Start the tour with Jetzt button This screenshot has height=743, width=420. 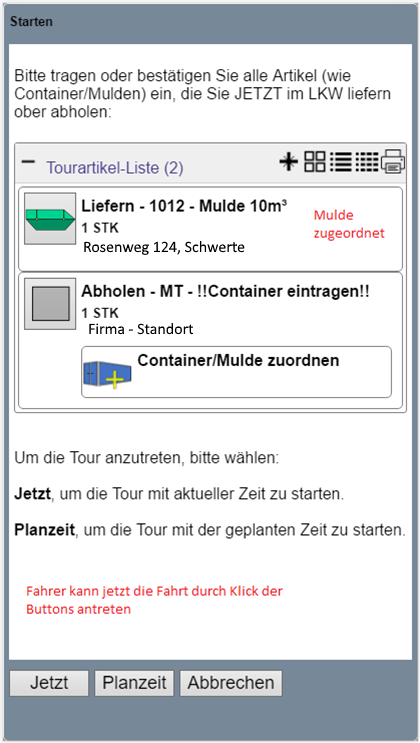49,683
